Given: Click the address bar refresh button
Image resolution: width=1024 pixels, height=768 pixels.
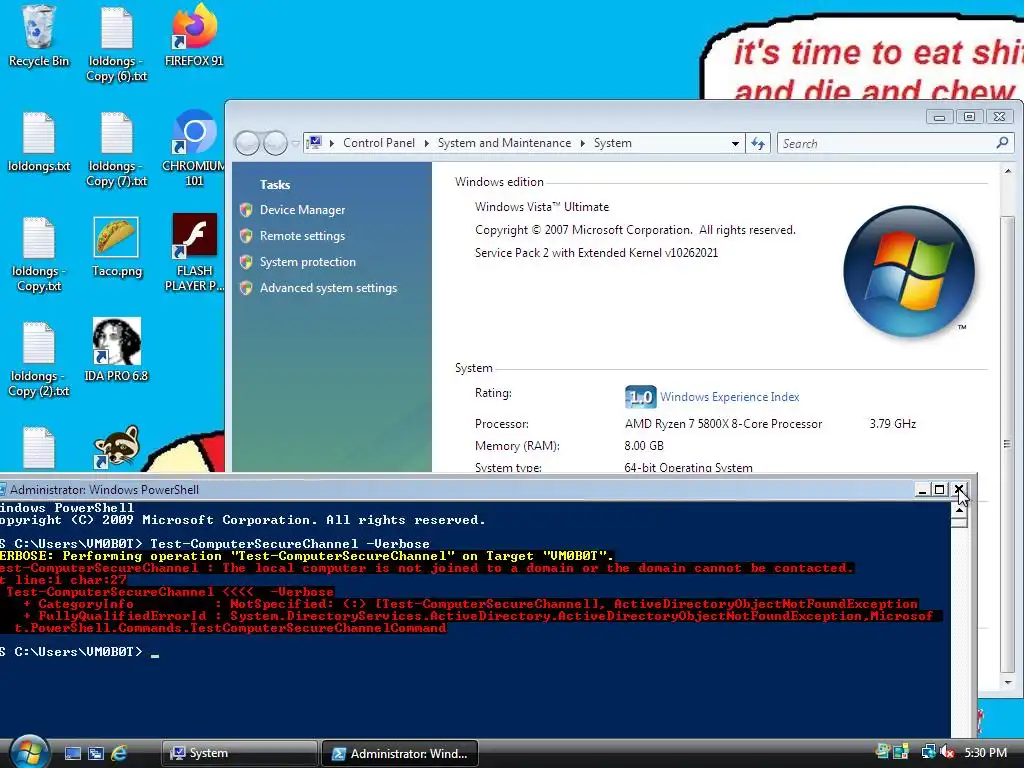Looking at the screenshot, I should point(758,143).
